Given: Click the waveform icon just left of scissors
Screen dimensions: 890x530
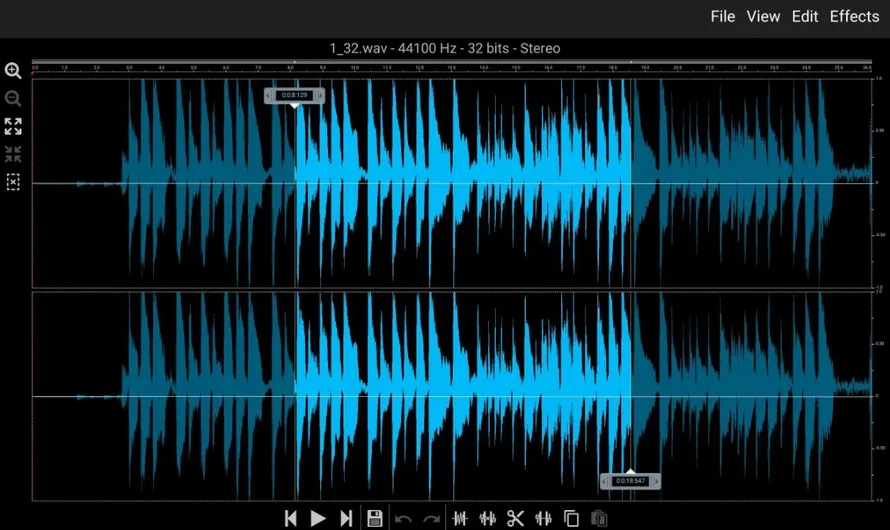Looking at the screenshot, I should pyautogui.click(x=488, y=518).
